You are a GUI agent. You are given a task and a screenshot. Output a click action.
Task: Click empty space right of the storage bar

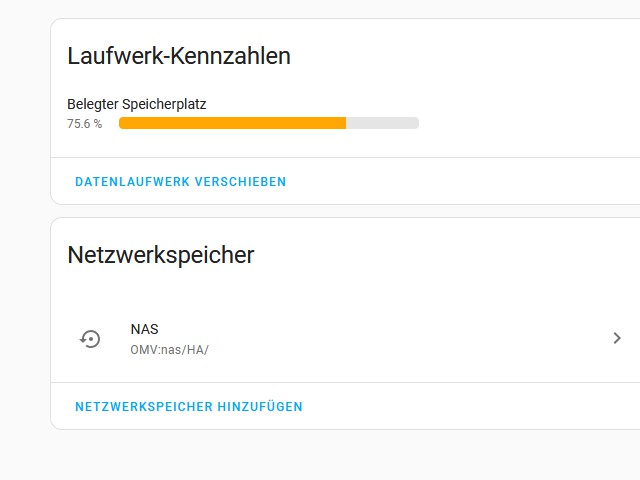point(520,123)
